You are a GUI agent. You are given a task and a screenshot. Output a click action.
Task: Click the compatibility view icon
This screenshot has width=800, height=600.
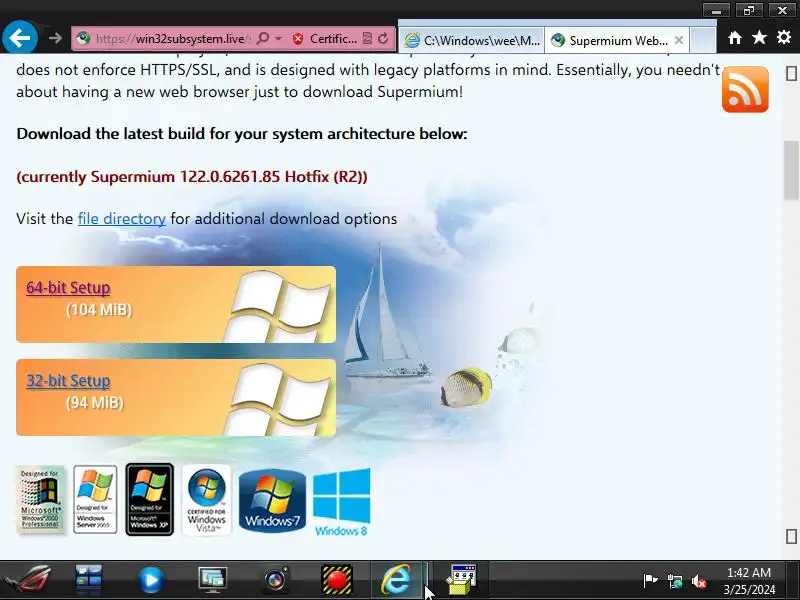tap(367, 38)
